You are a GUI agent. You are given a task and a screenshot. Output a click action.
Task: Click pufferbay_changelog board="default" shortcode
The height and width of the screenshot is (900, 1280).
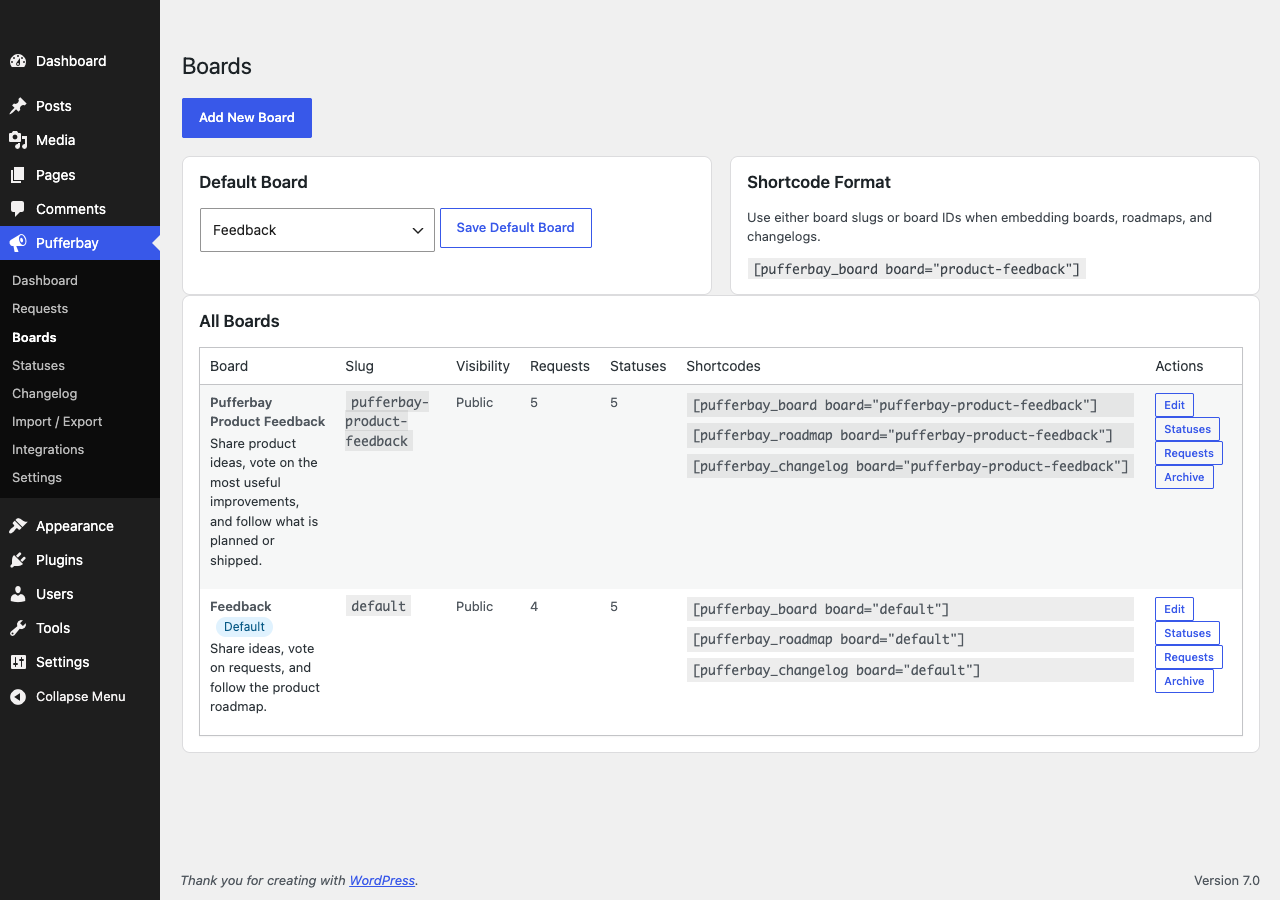[x=910, y=670]
